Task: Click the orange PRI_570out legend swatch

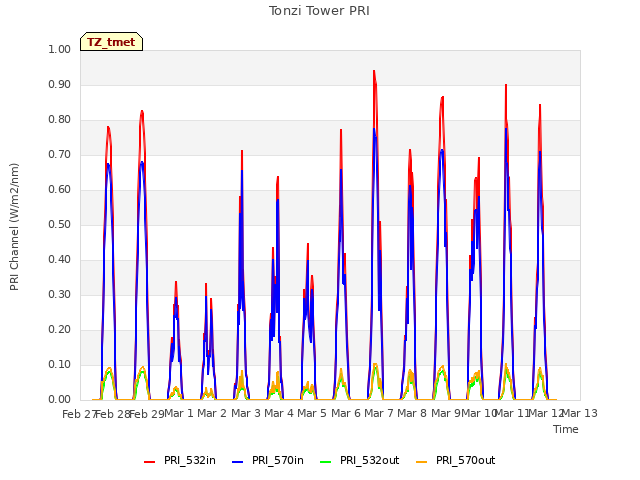Action: pyautogui.click(x=422, y=461)
